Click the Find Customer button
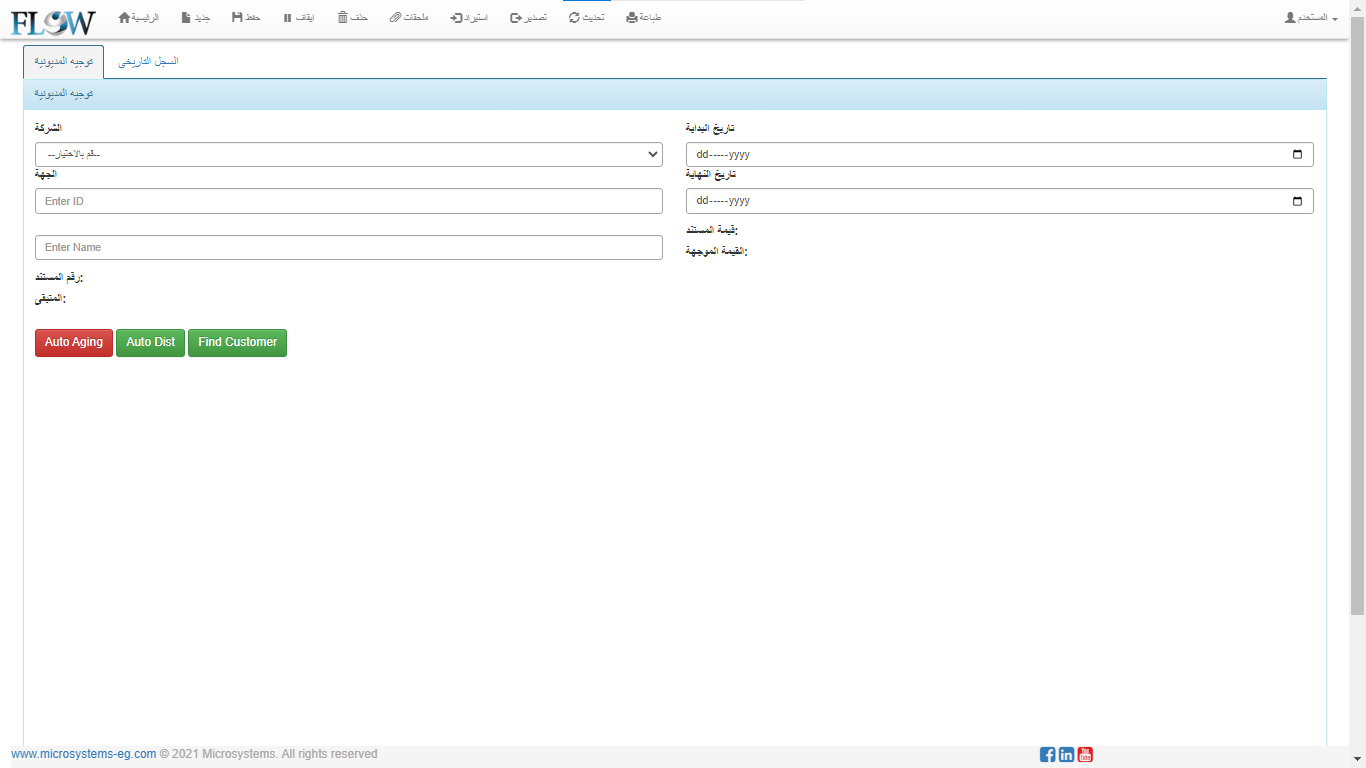Image resolution: width=1366 pixels, height=768 pixels. point(237,343)
